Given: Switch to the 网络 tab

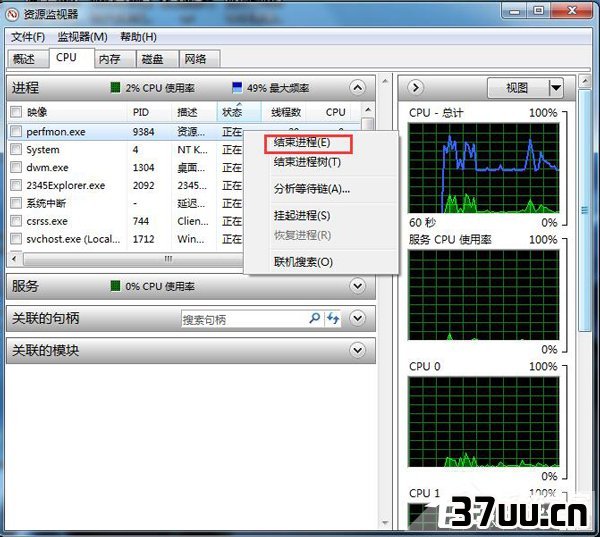Looking at the screenshot, I should (x=199, y=59).
